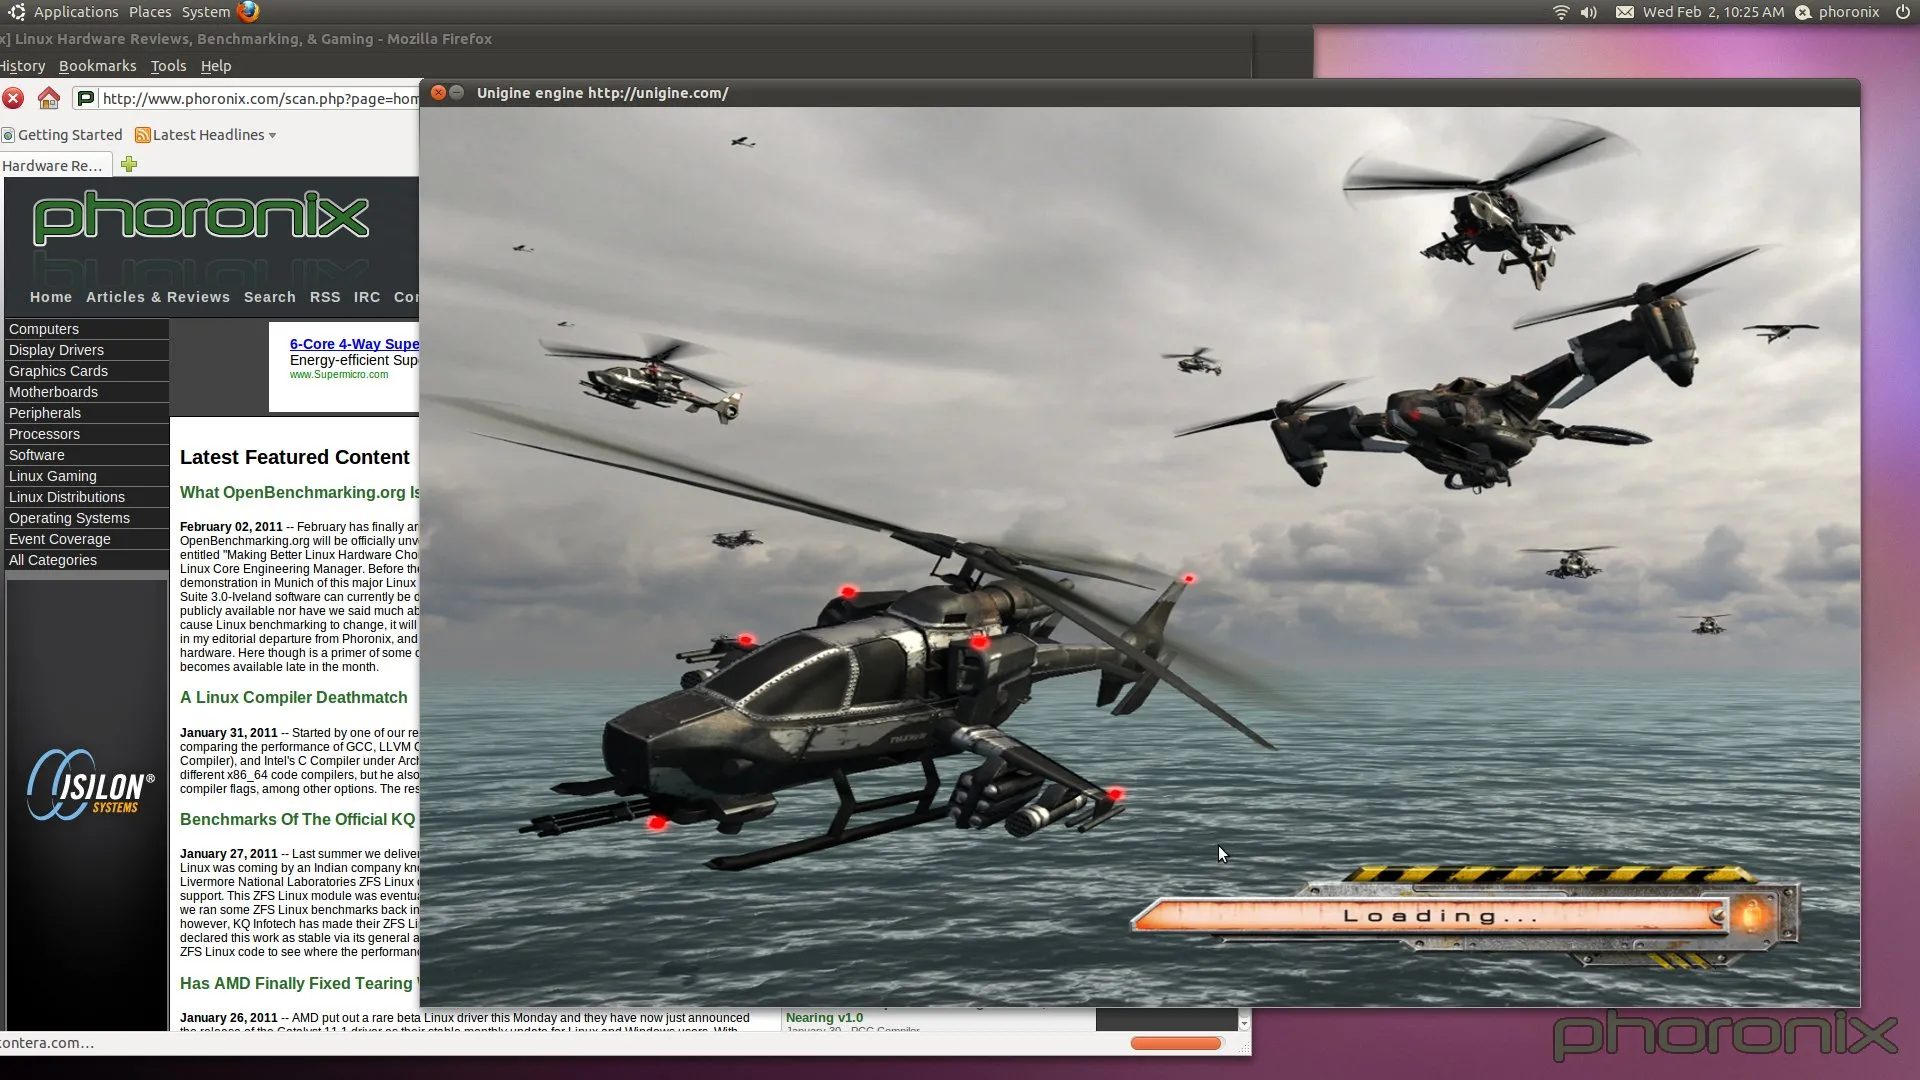Select Operating Systems category

[x=87, y=518]
